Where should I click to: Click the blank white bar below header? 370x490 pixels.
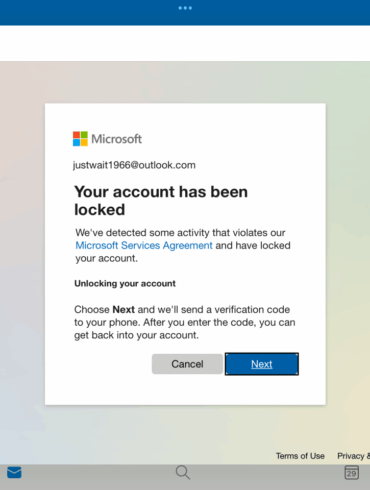point(185,43)
